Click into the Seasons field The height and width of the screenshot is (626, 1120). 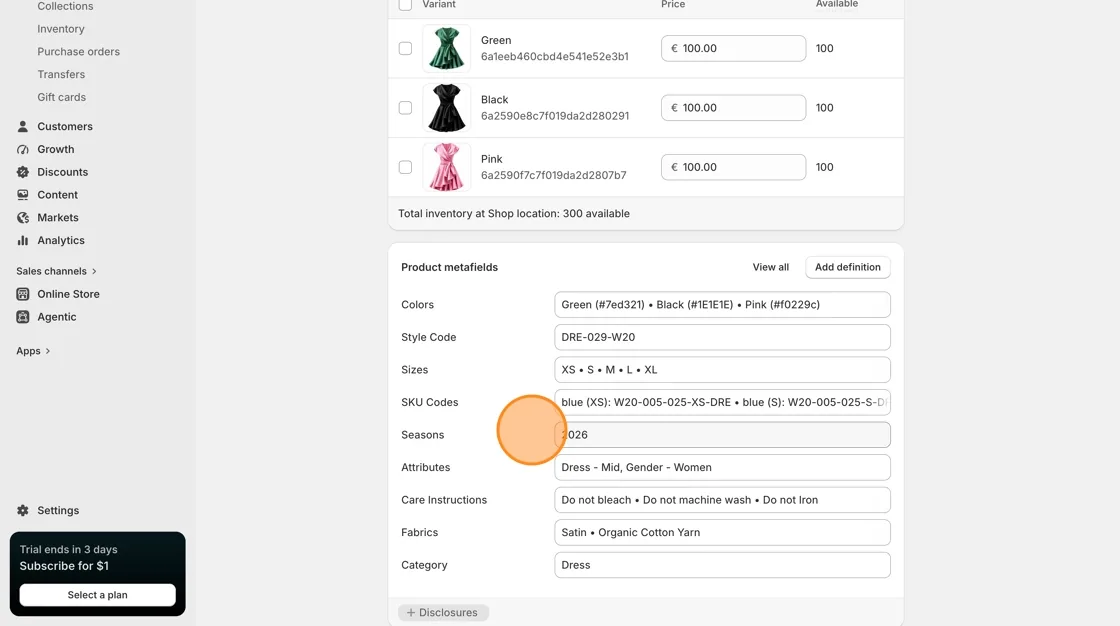722,435
